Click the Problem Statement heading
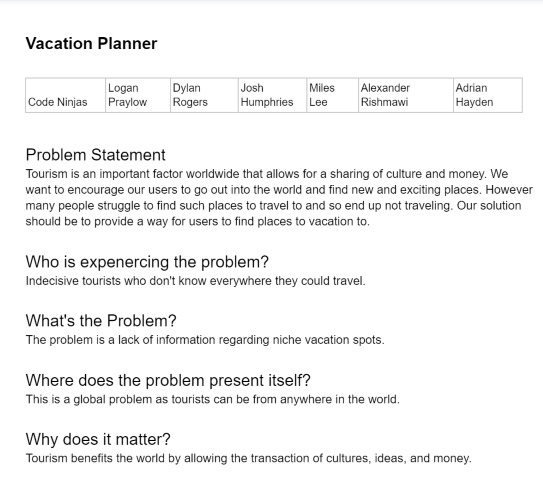543x482 pixels. pyautogui.click(x=96, y=155)
